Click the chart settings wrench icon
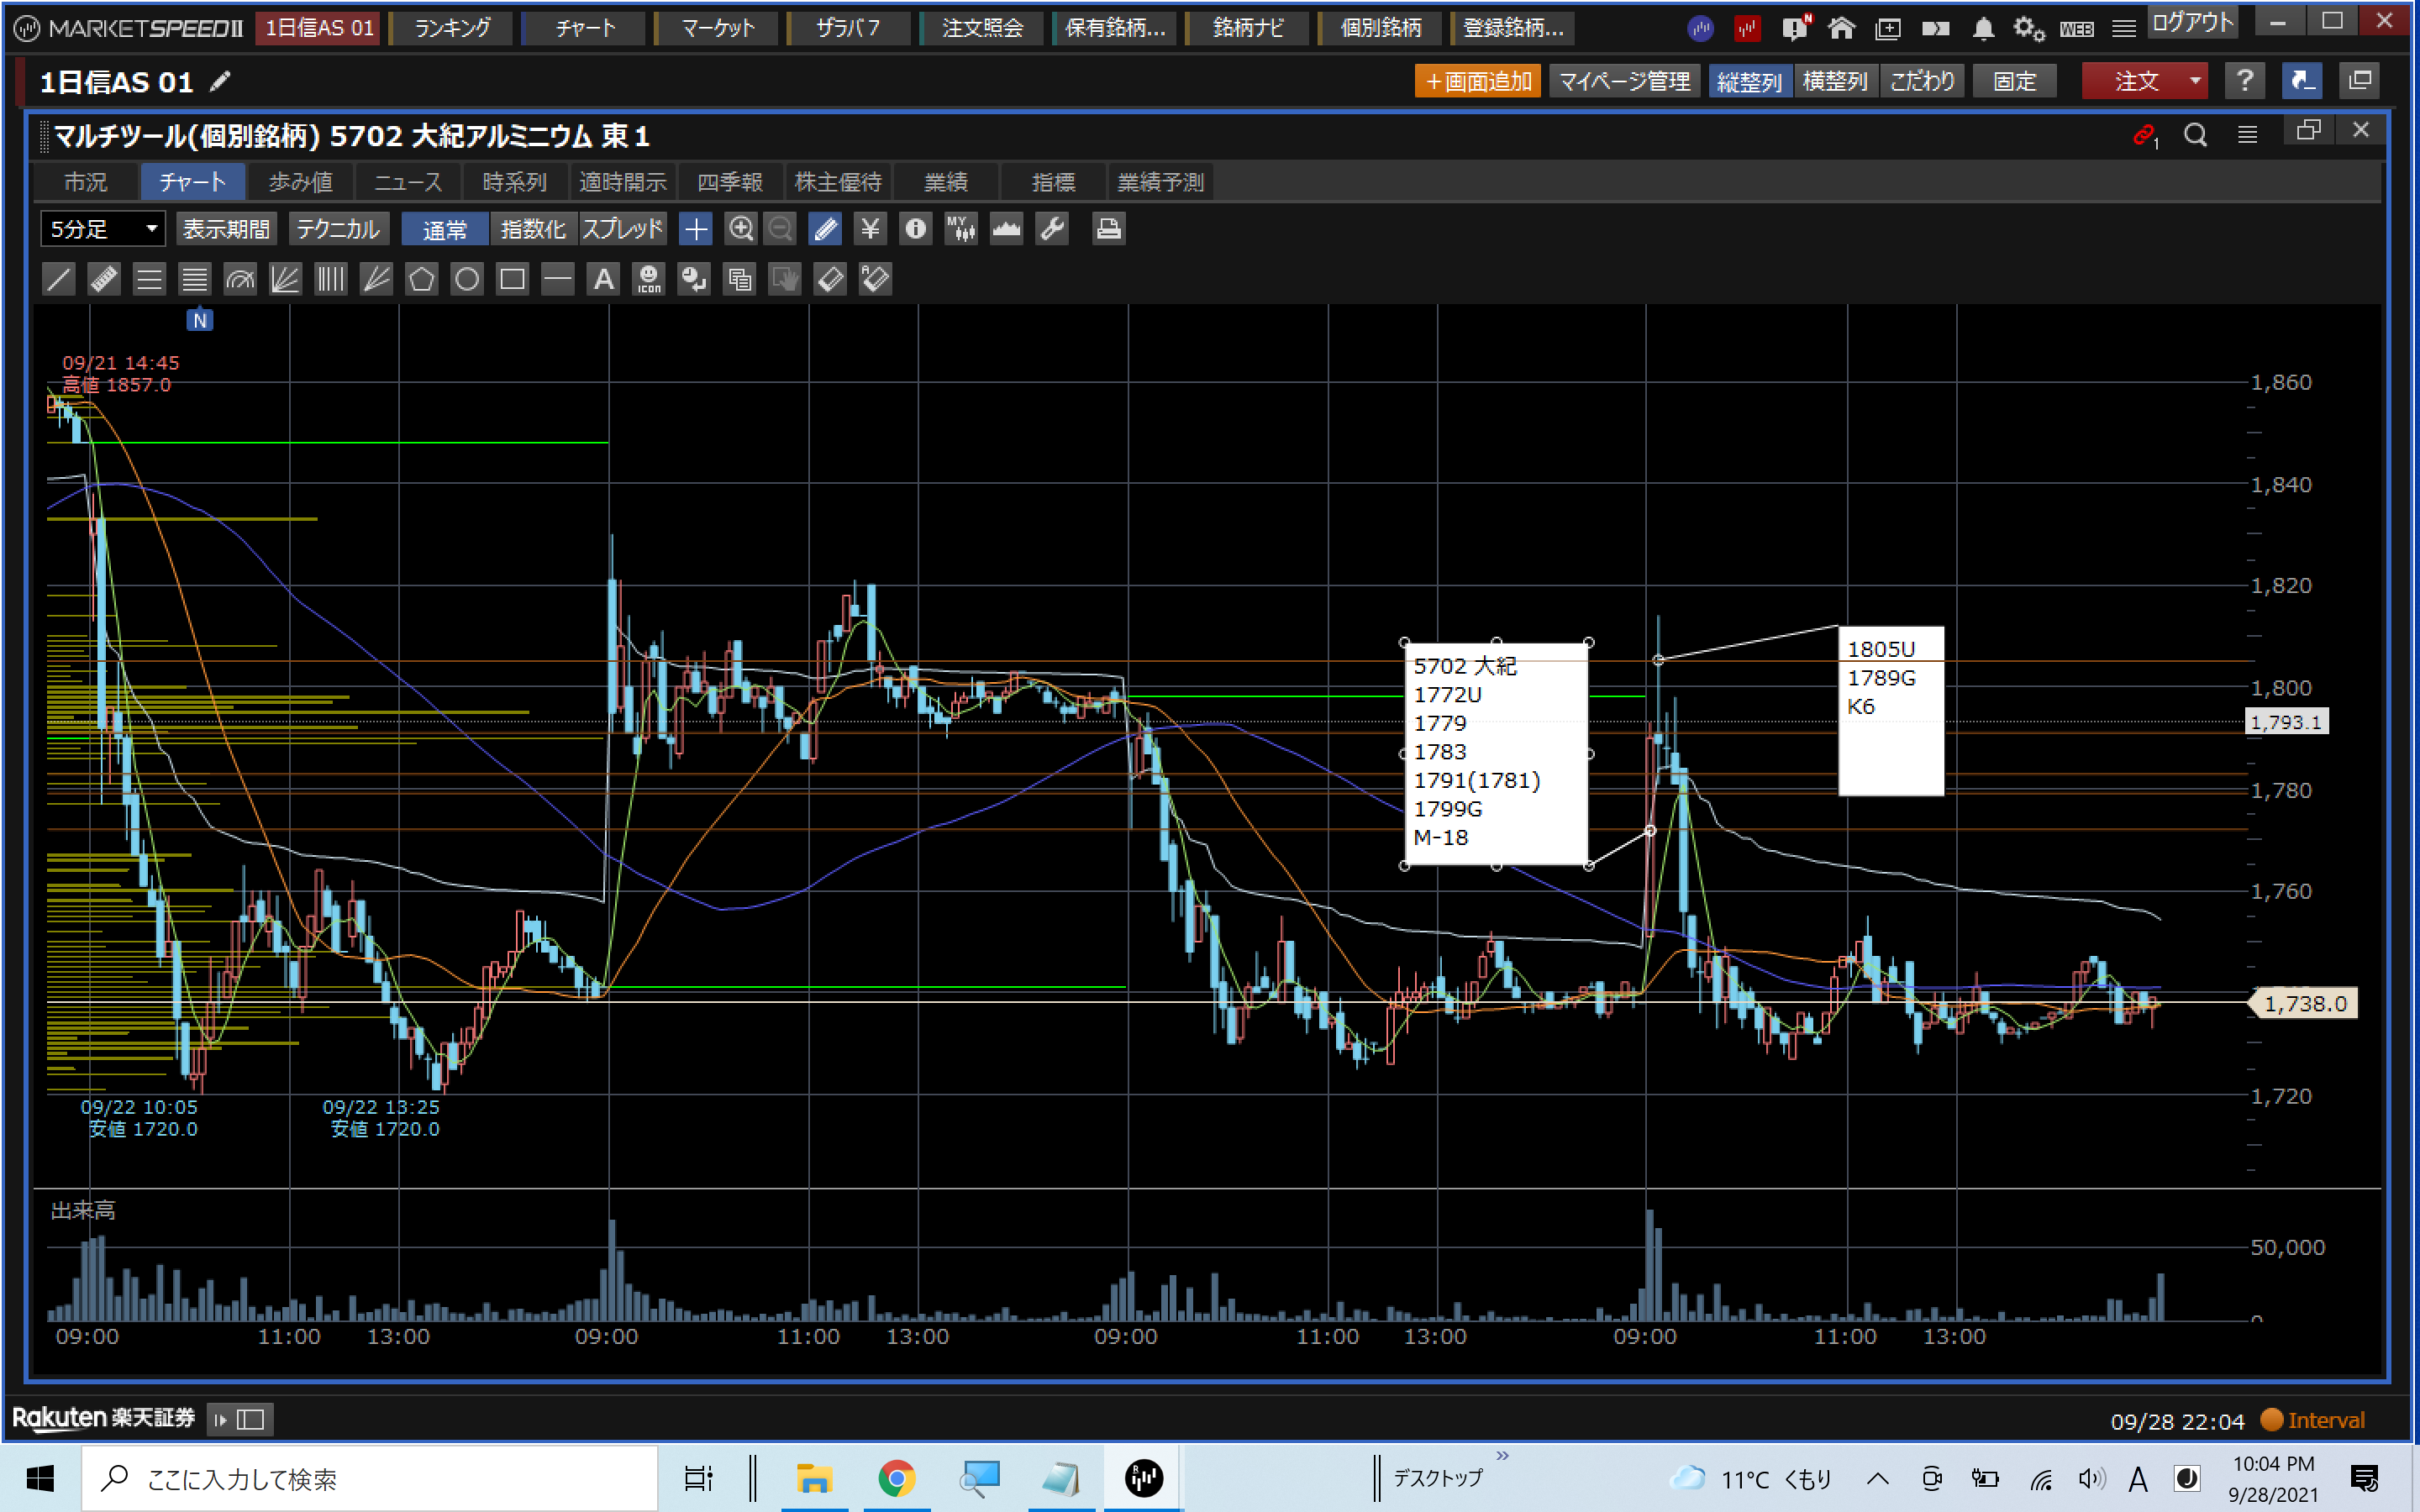The image size is (2420, 1512). tap(1052, 229)
